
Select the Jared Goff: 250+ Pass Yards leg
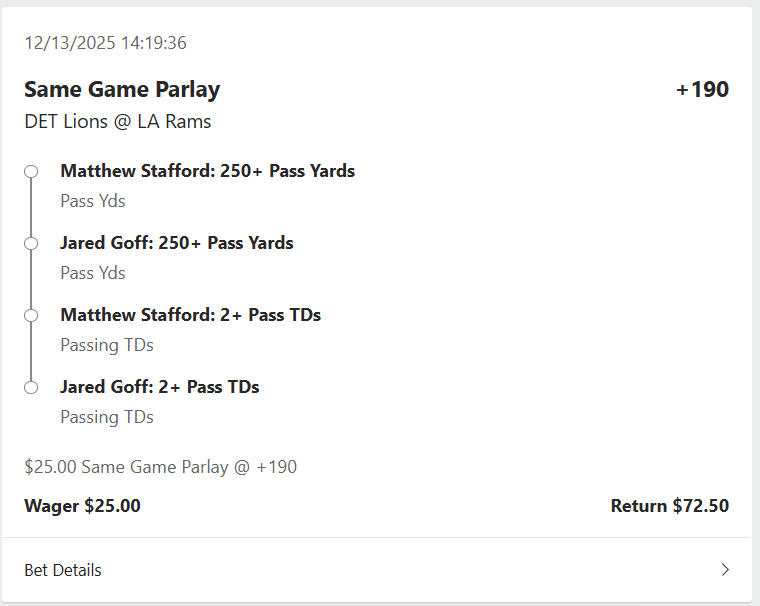point(177,243)
